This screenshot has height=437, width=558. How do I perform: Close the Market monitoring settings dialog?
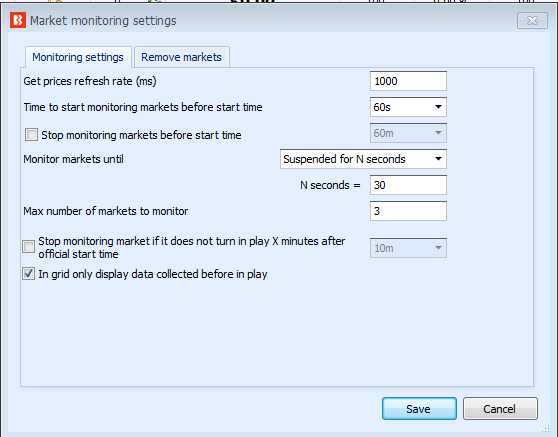click(532, 21)
